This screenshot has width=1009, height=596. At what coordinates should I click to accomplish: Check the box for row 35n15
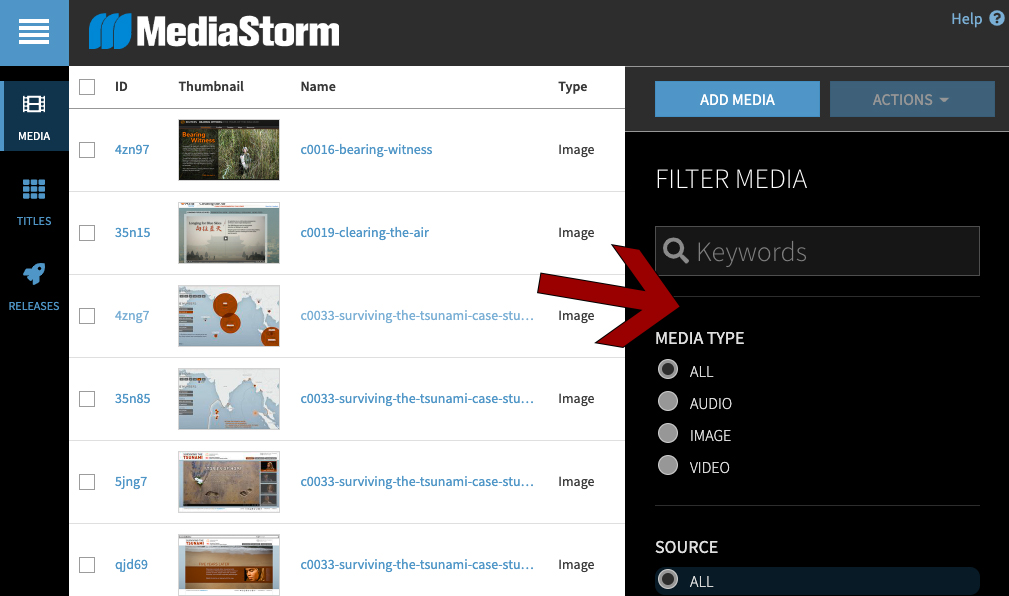87,233
